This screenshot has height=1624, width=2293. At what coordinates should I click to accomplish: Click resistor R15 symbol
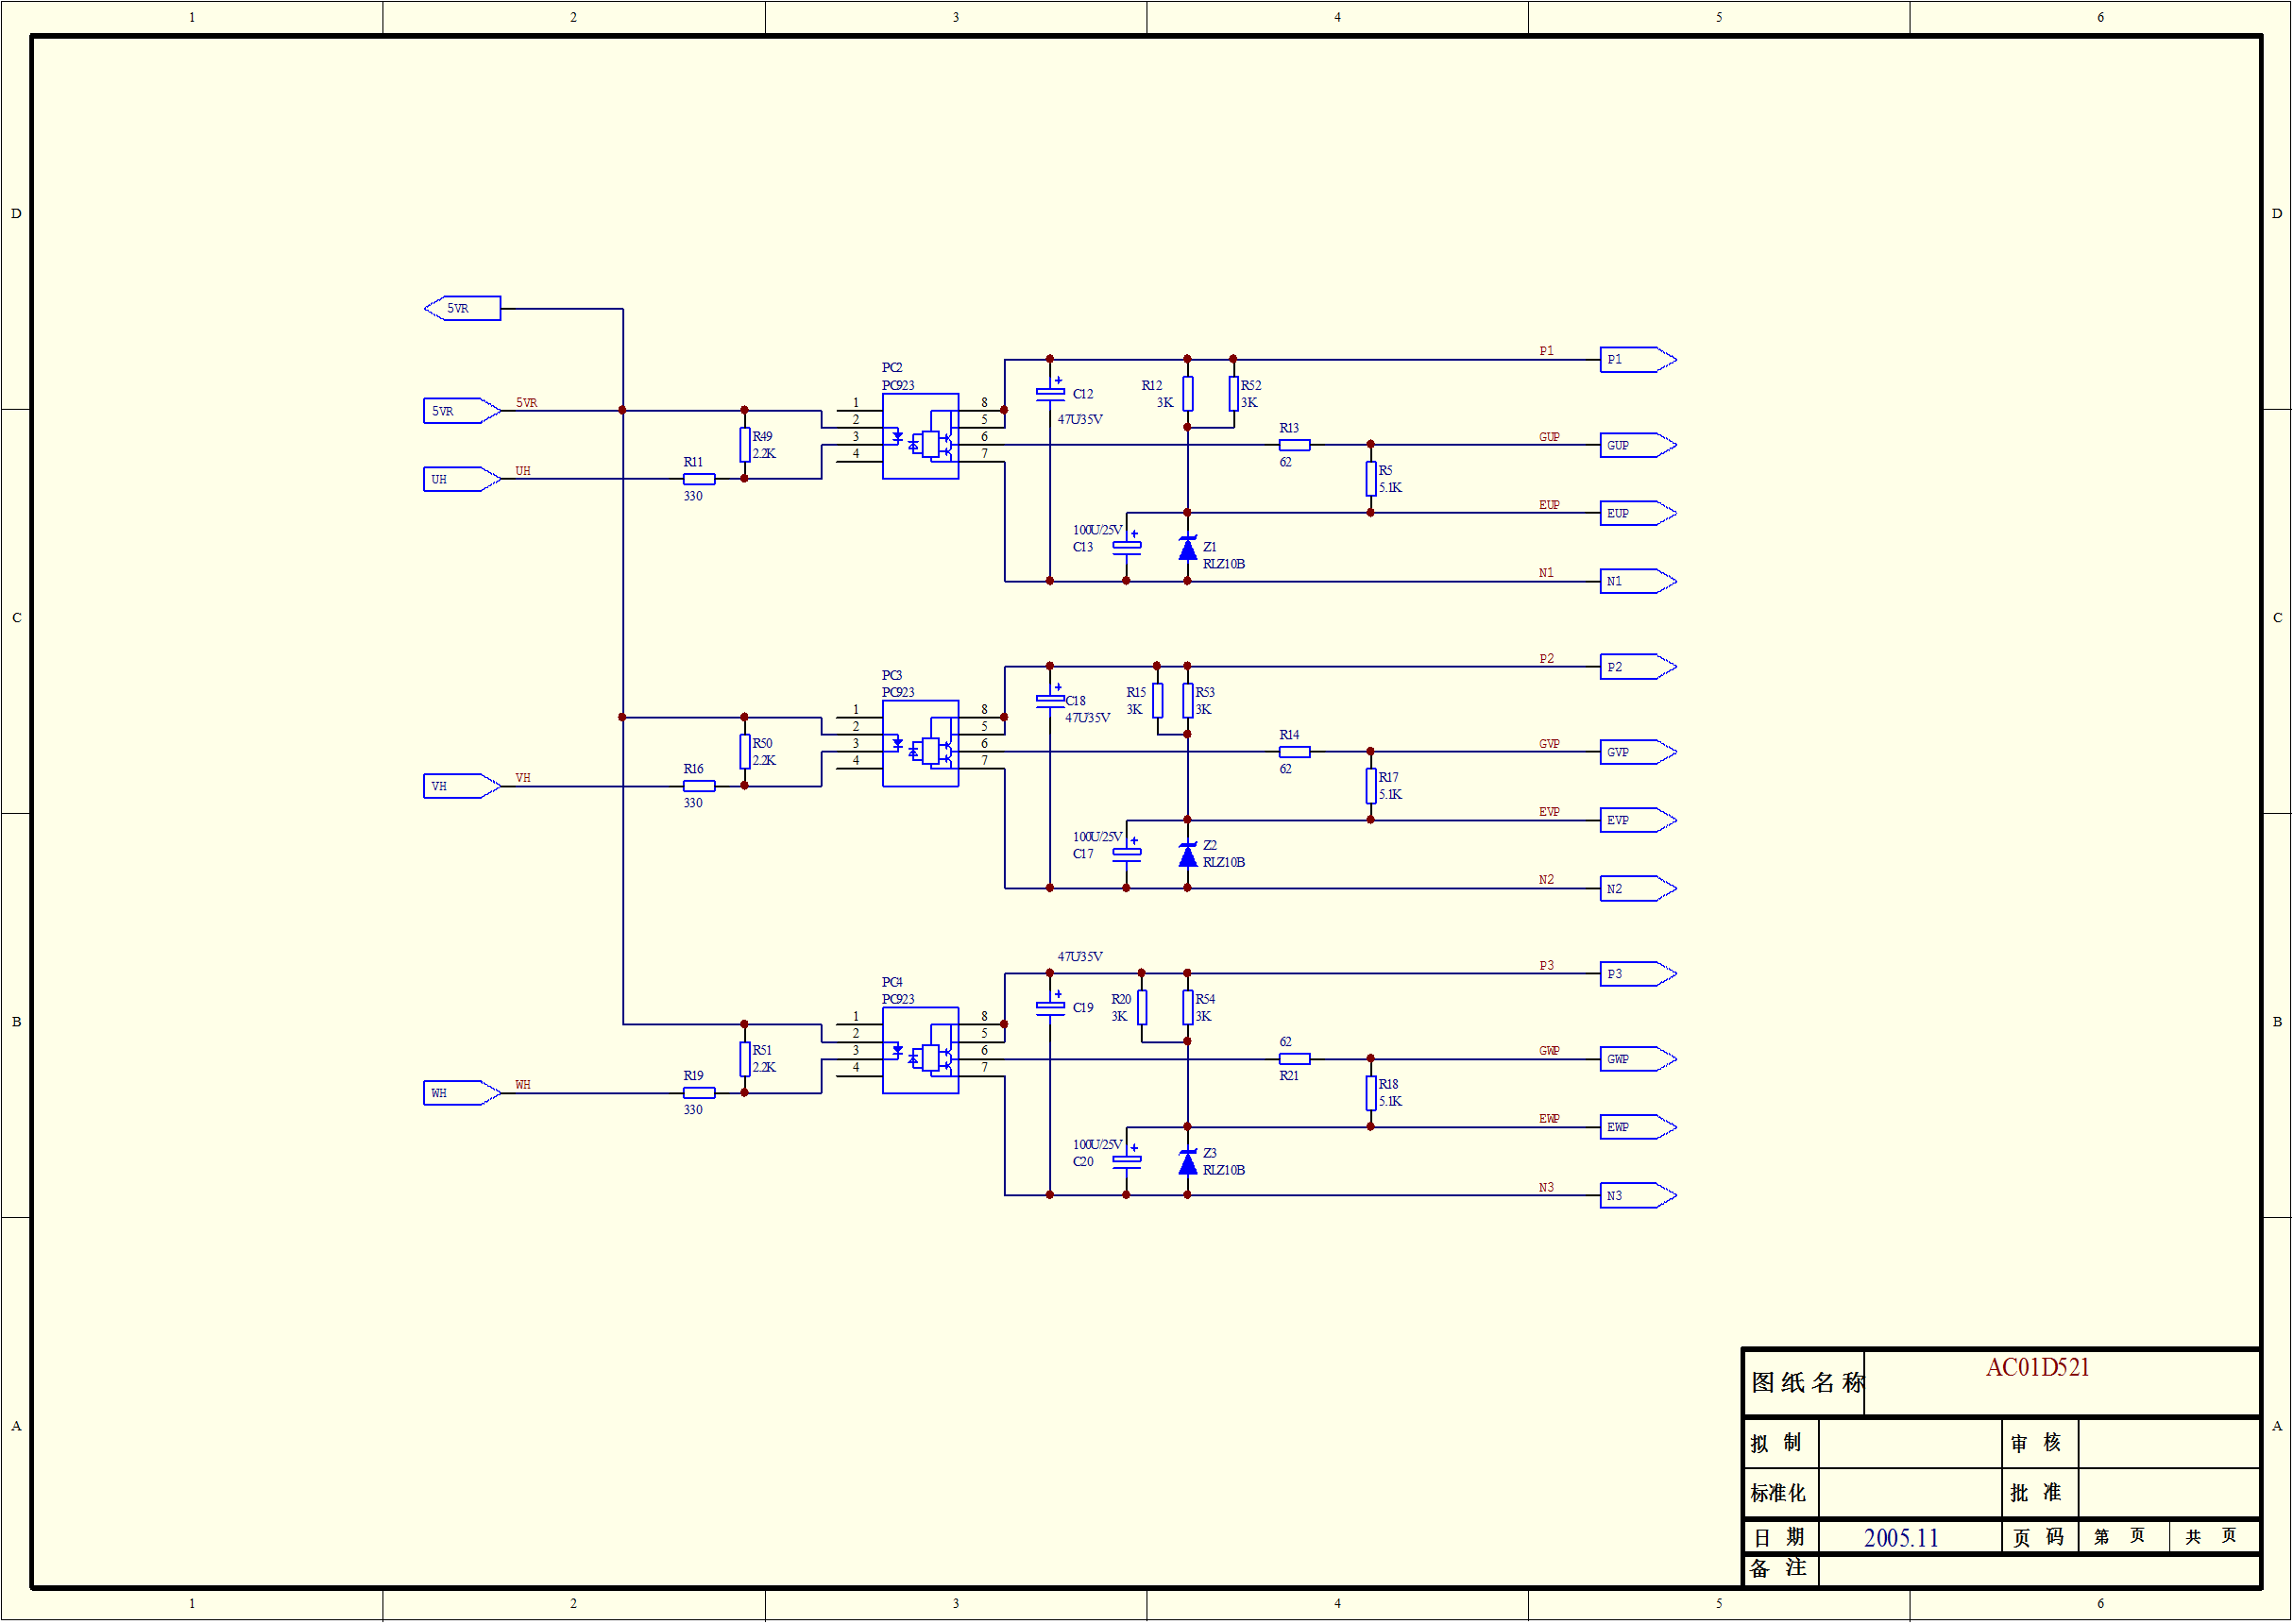(1158, 701)
